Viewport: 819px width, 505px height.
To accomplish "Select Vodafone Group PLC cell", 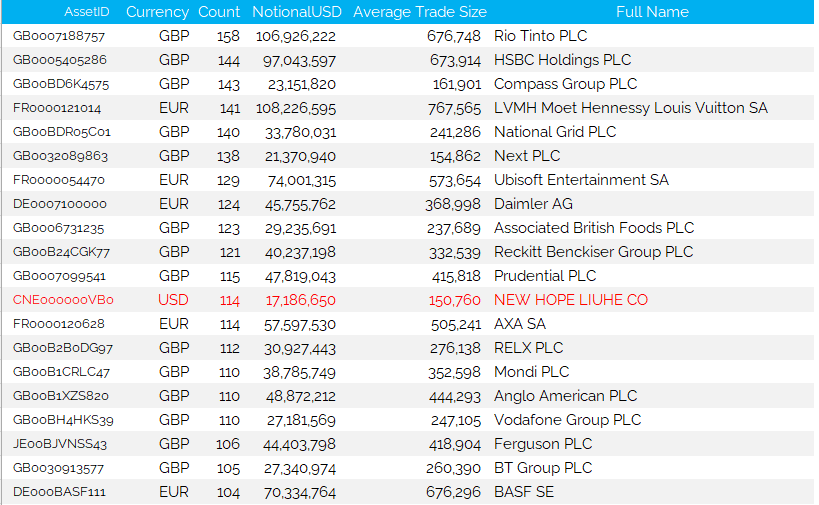I will (x=568, y=420).
